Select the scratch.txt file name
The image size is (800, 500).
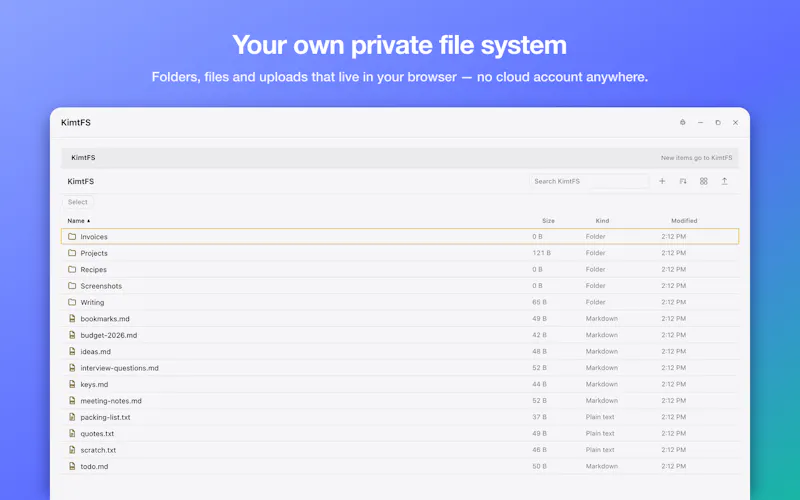pos(98,450)
